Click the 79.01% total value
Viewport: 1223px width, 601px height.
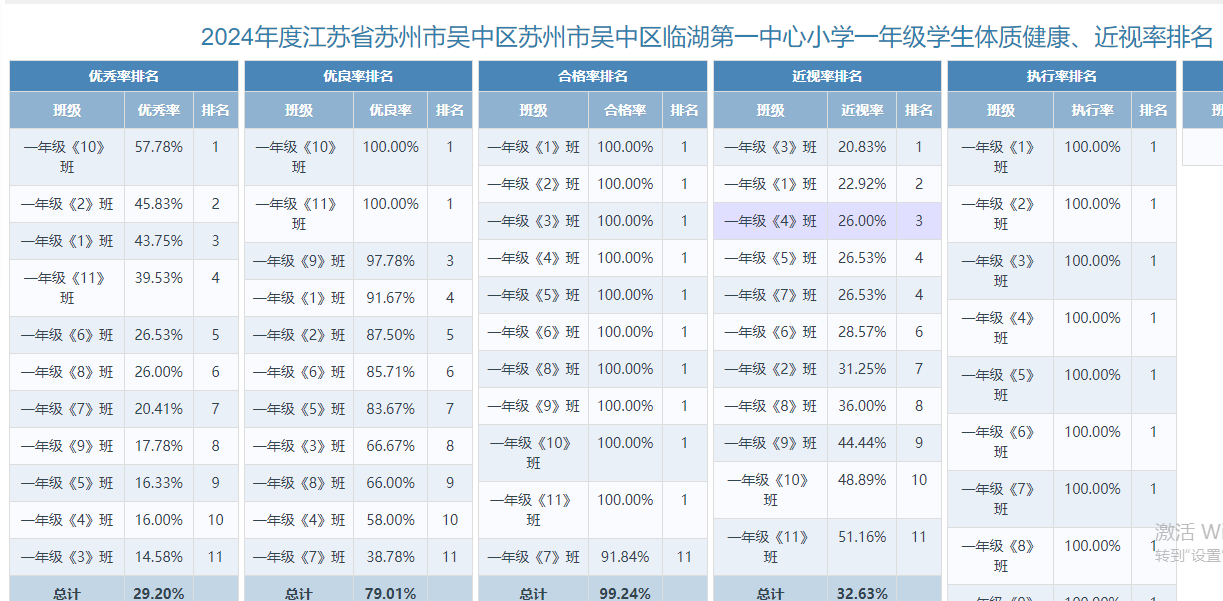(x=390, y=593)
